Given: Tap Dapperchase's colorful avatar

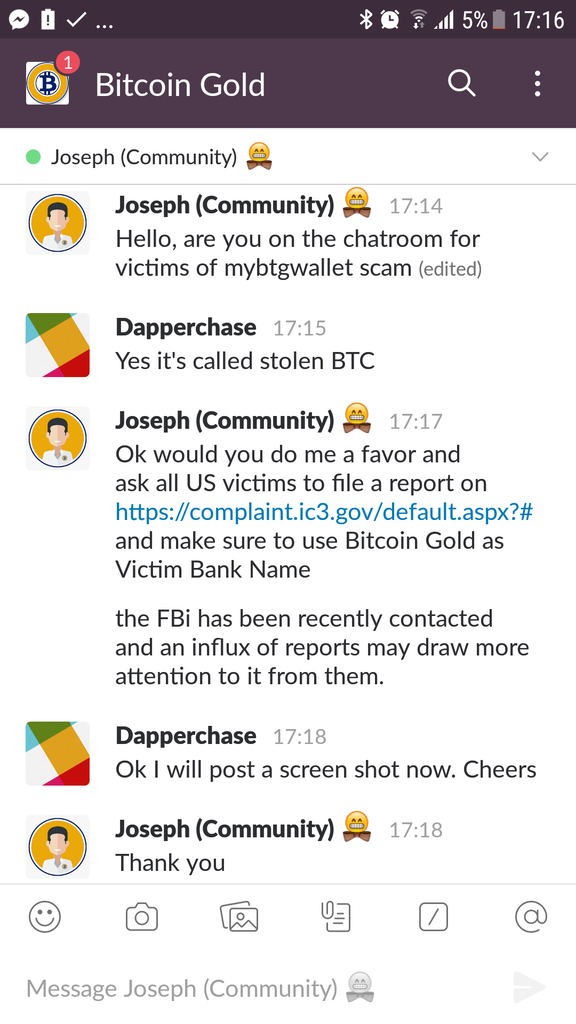Looking at the screenshot, I should click(x=57, y=345).
